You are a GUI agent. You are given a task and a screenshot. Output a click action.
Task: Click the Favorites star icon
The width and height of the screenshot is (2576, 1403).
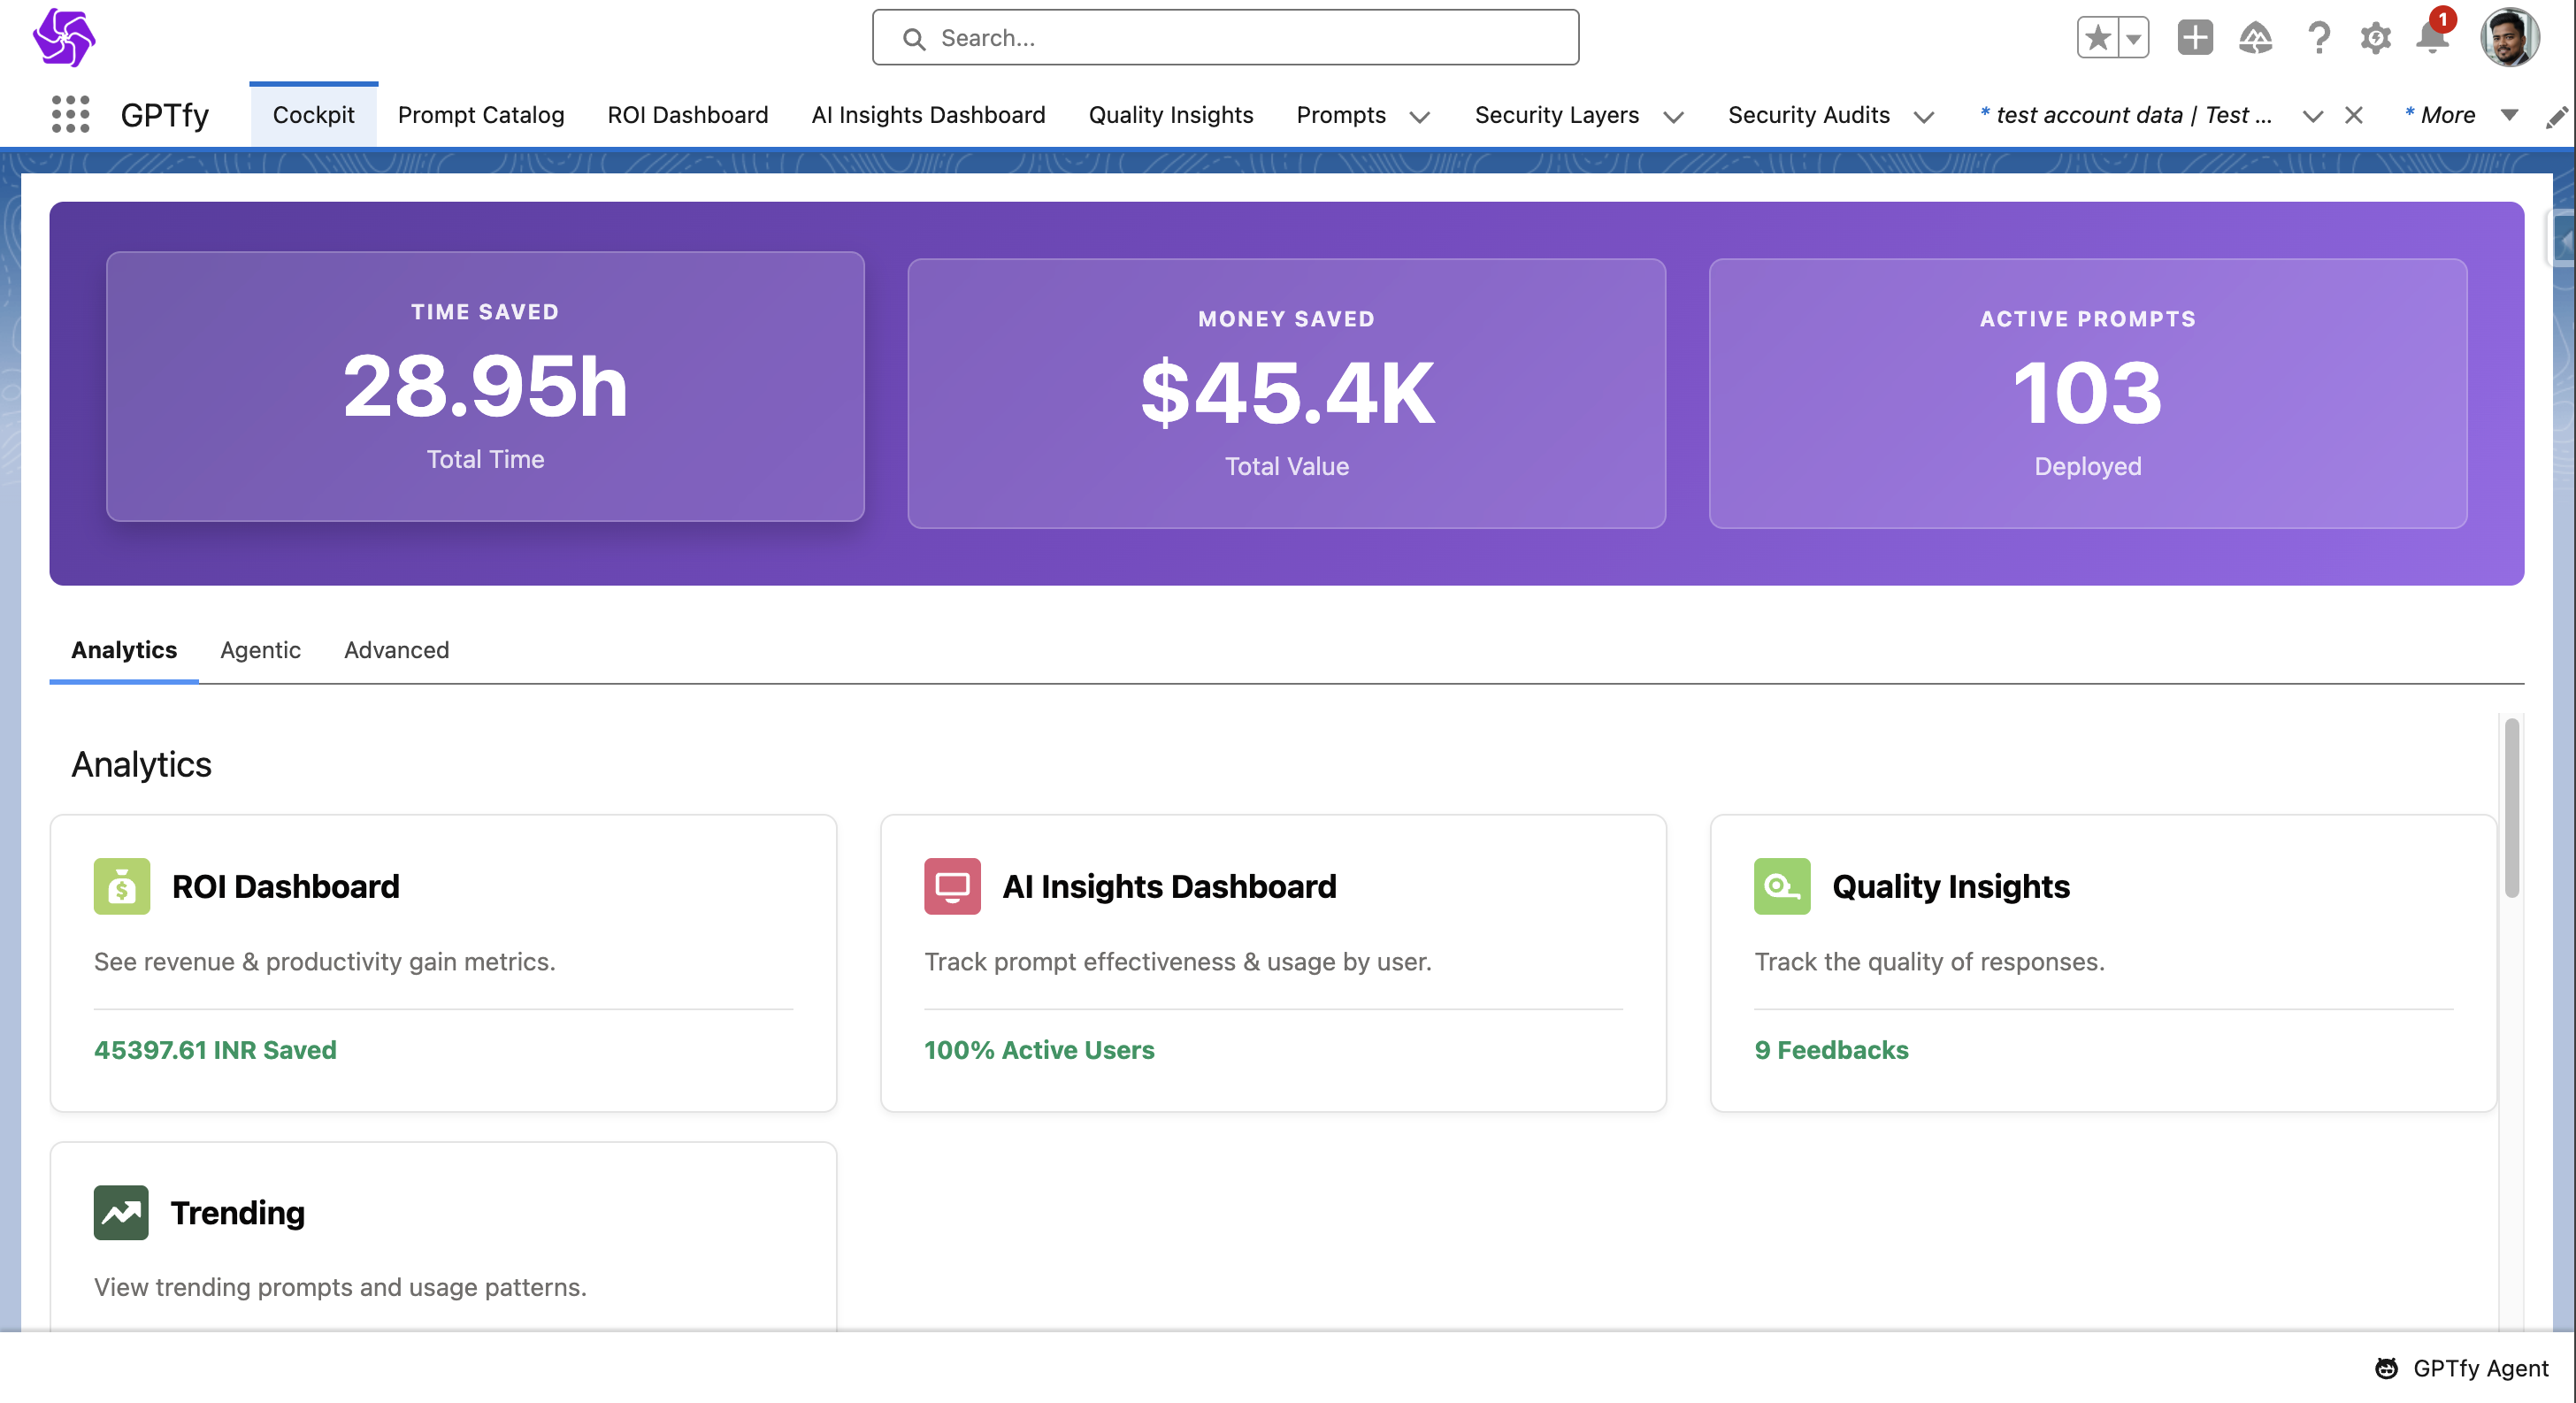point(2098,38)
